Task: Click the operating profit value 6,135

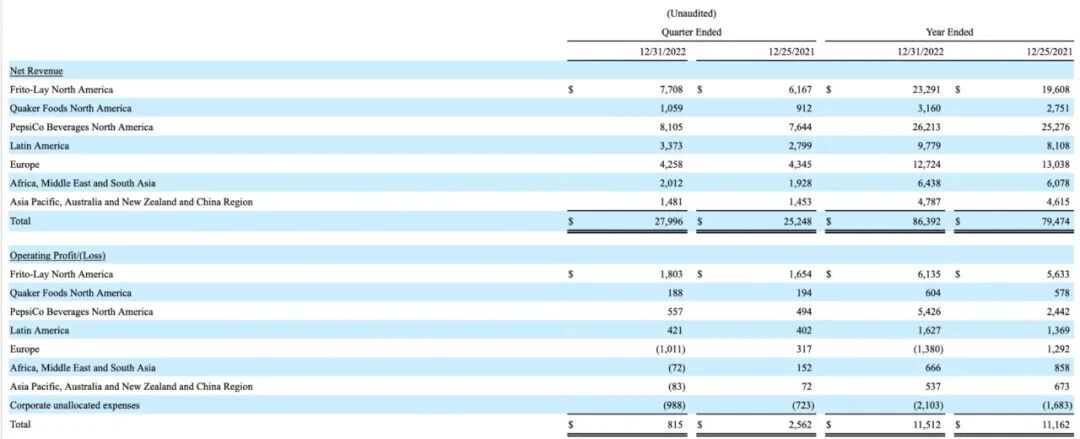Action: (931, 274)
